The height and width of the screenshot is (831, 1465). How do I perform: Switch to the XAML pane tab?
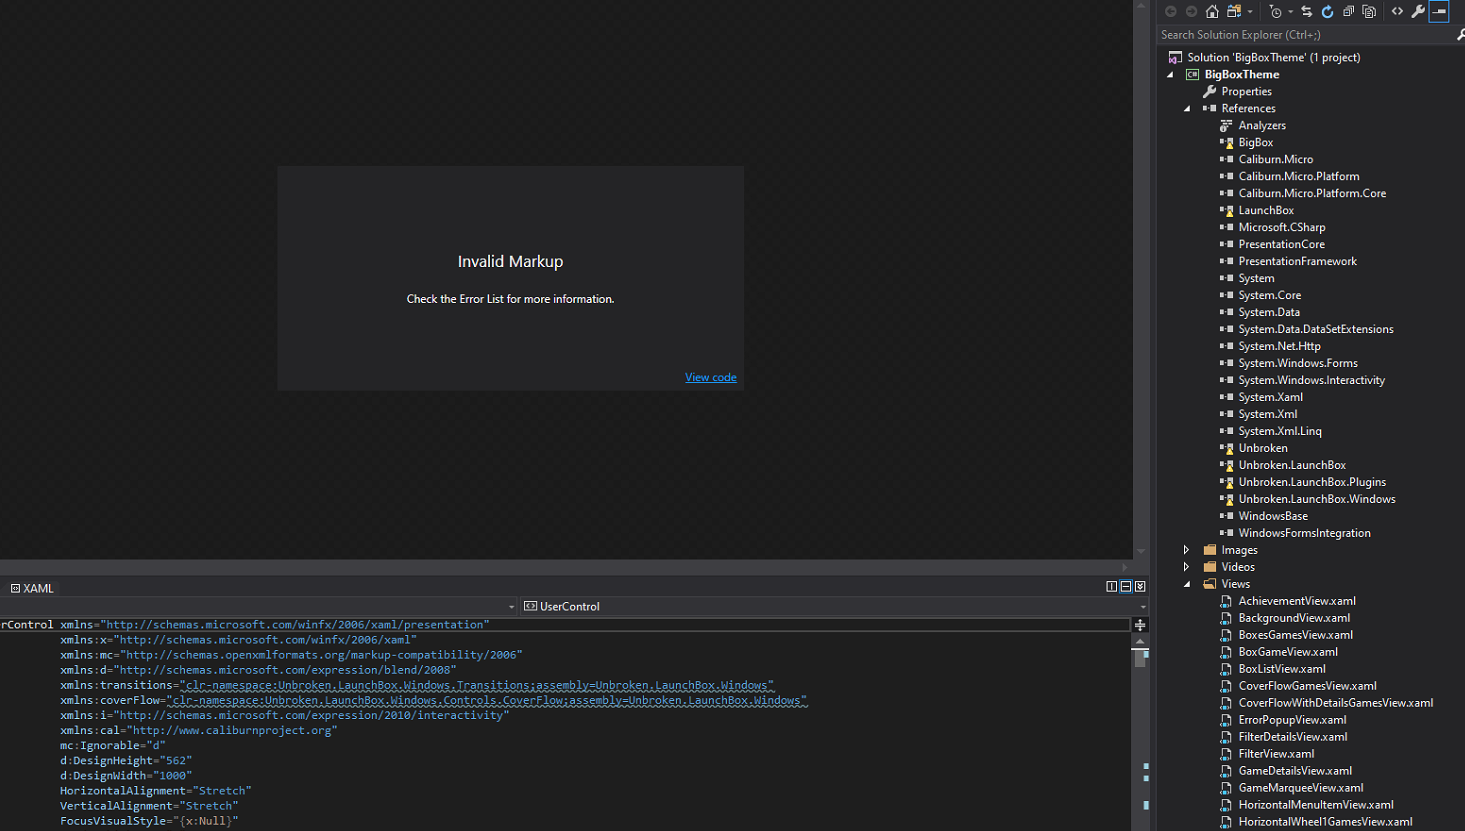click(x=32, y=588)
